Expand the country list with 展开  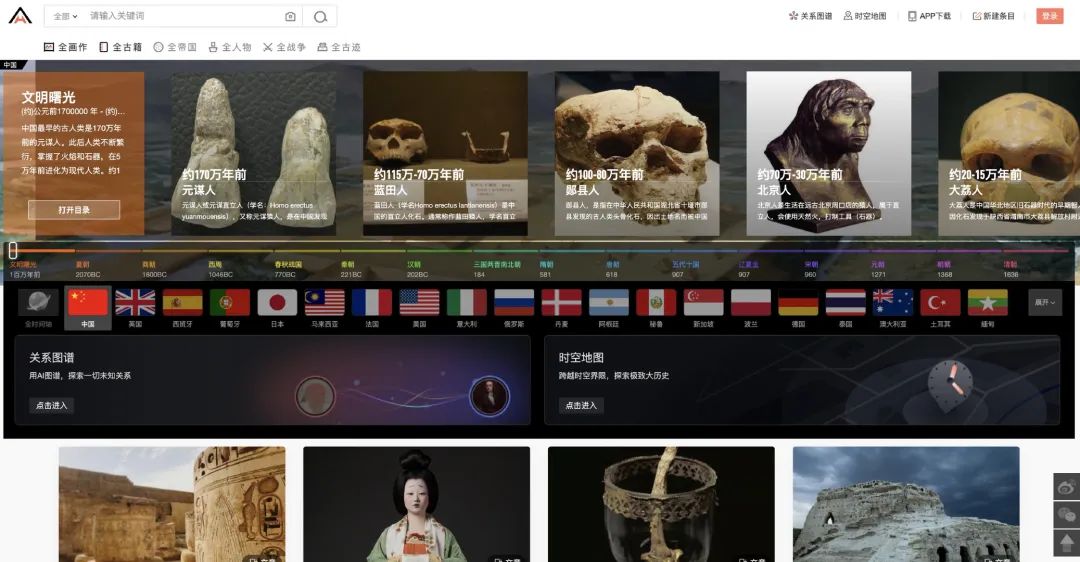click(1044, 302)
